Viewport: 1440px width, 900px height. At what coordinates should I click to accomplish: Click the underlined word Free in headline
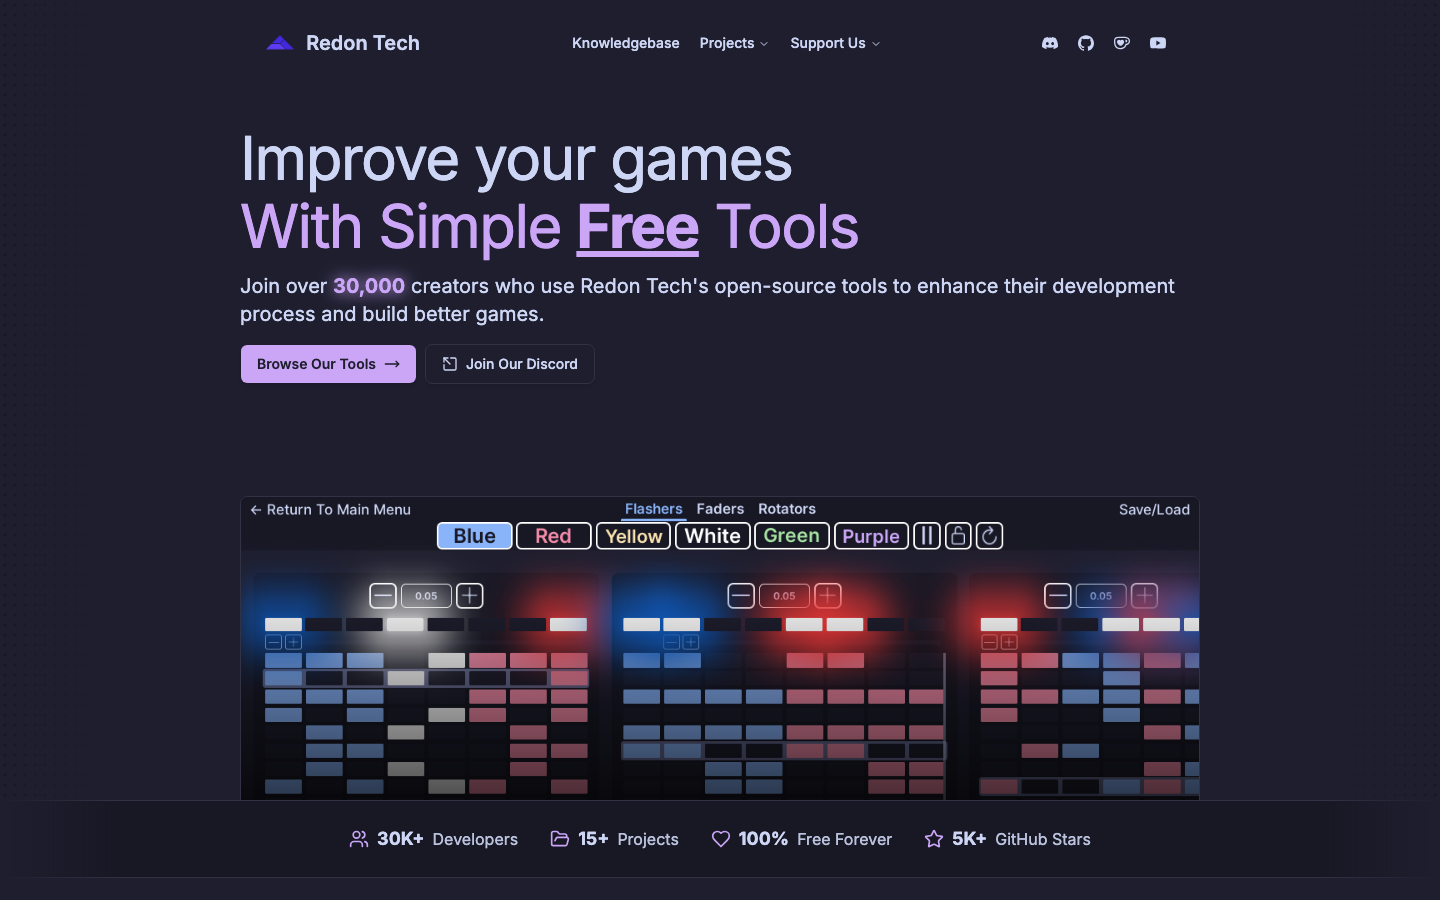coord(638,228)
